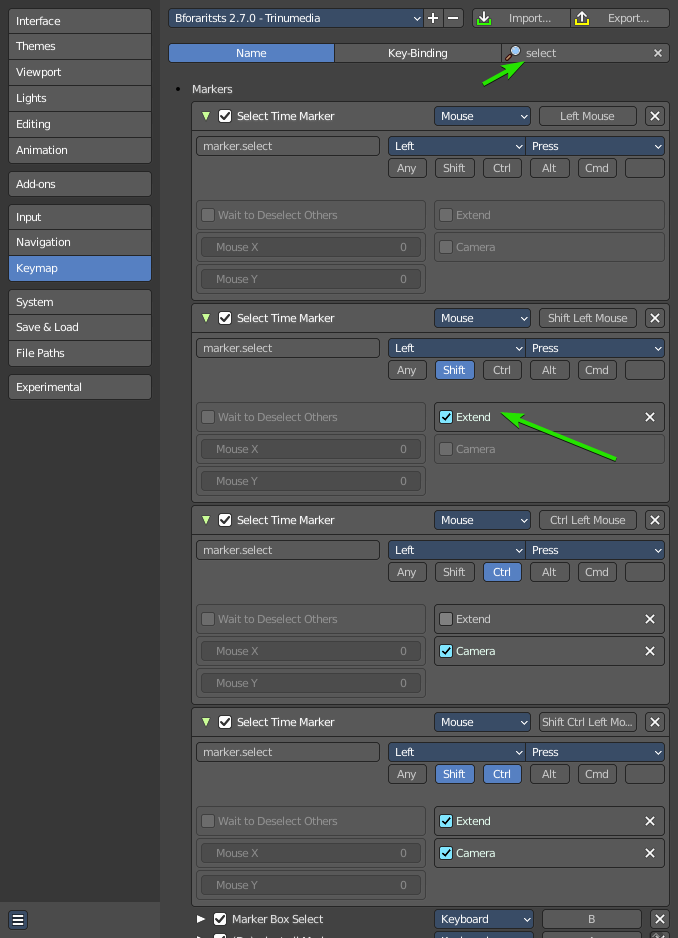This screenshot has width=678, height=938.
Task: Open the Bforartists 2.7.0 keymap preset dropdown
Action: [x=296, y=18]
